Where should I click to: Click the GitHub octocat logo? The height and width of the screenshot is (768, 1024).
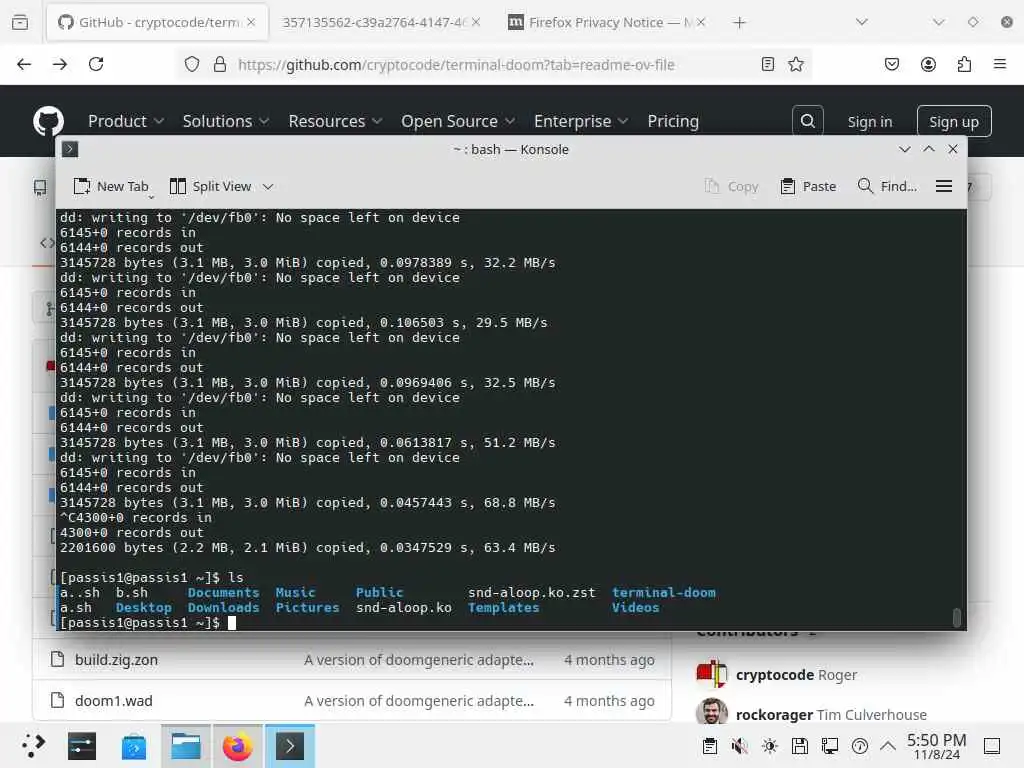48,121
